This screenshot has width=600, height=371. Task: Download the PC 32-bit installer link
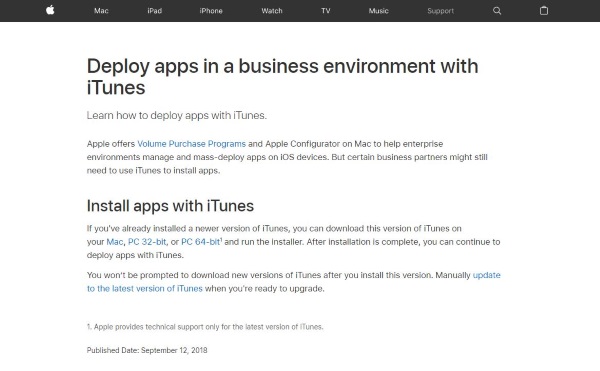147,242
